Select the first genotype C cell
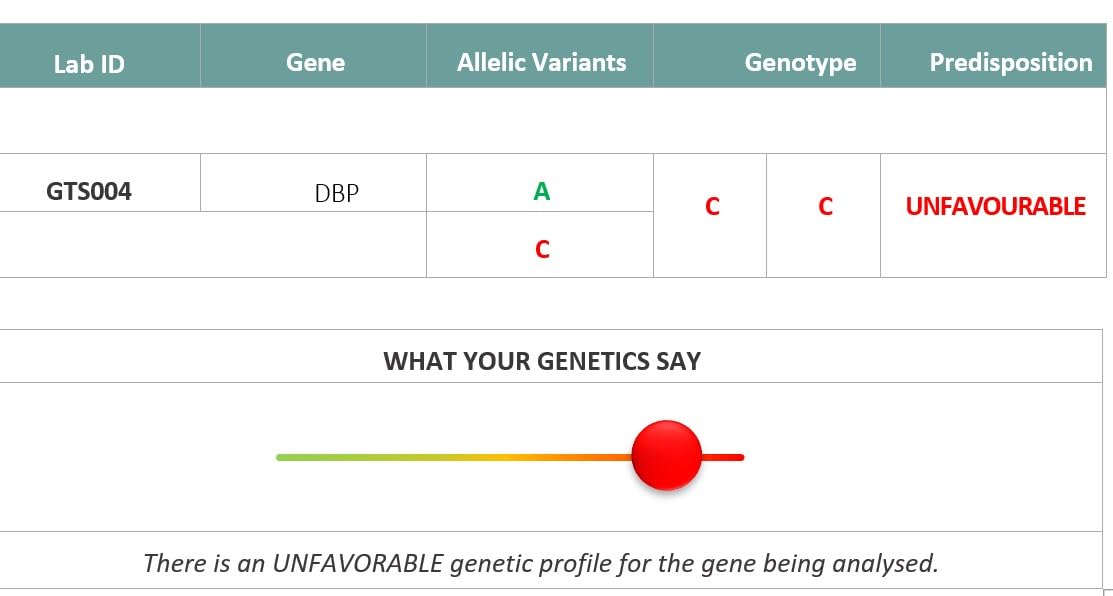 pos(712,207)
